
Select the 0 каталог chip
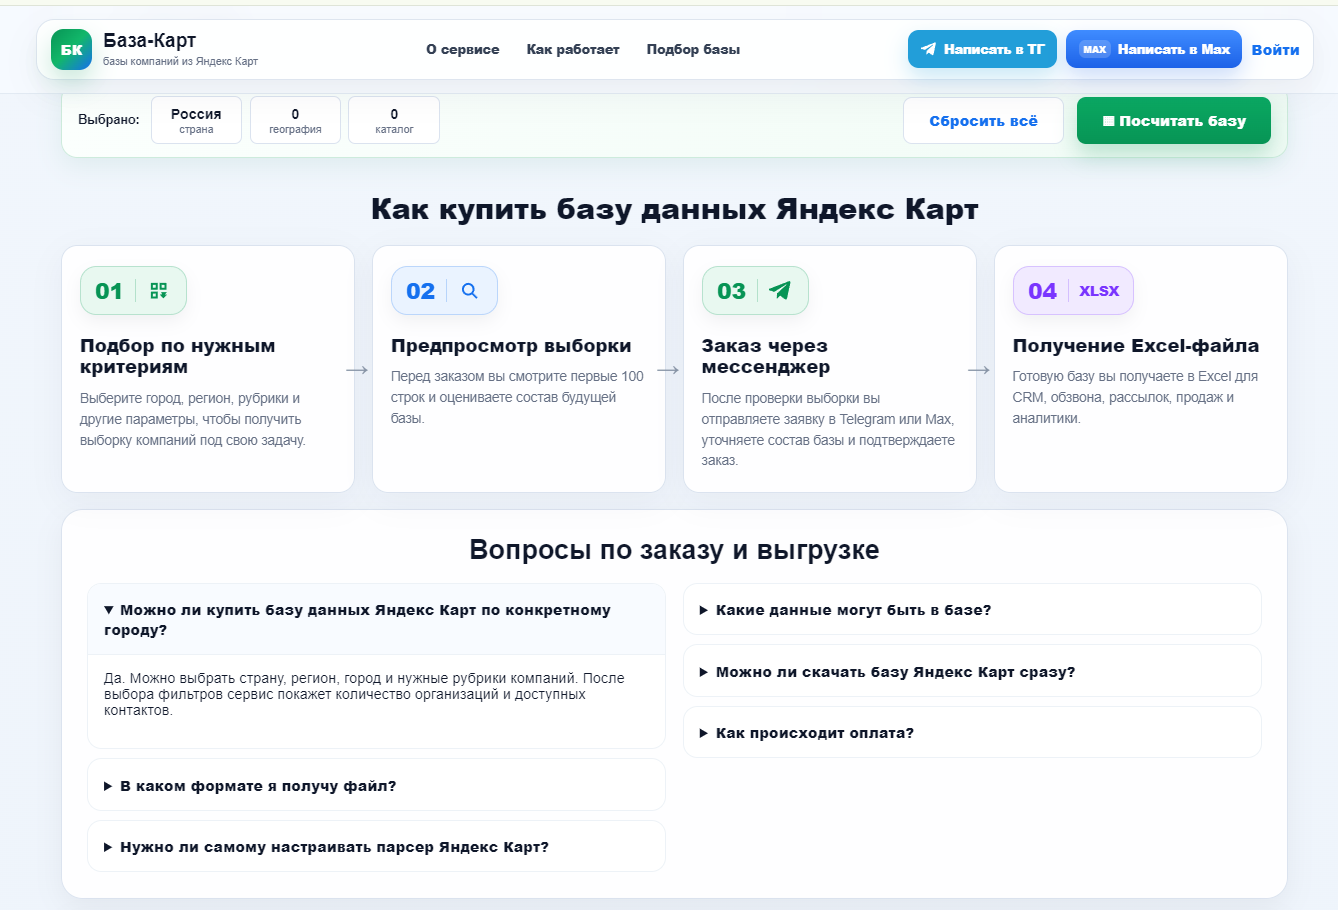394,120
